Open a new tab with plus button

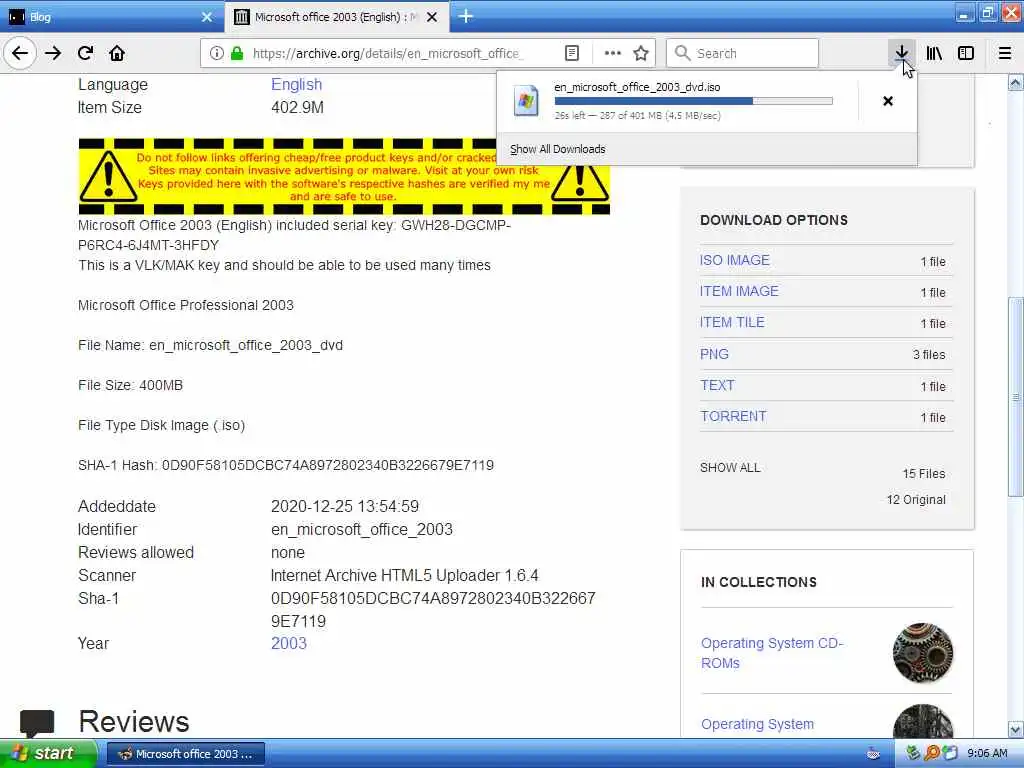pyautogui.click(x=466, y=17)
